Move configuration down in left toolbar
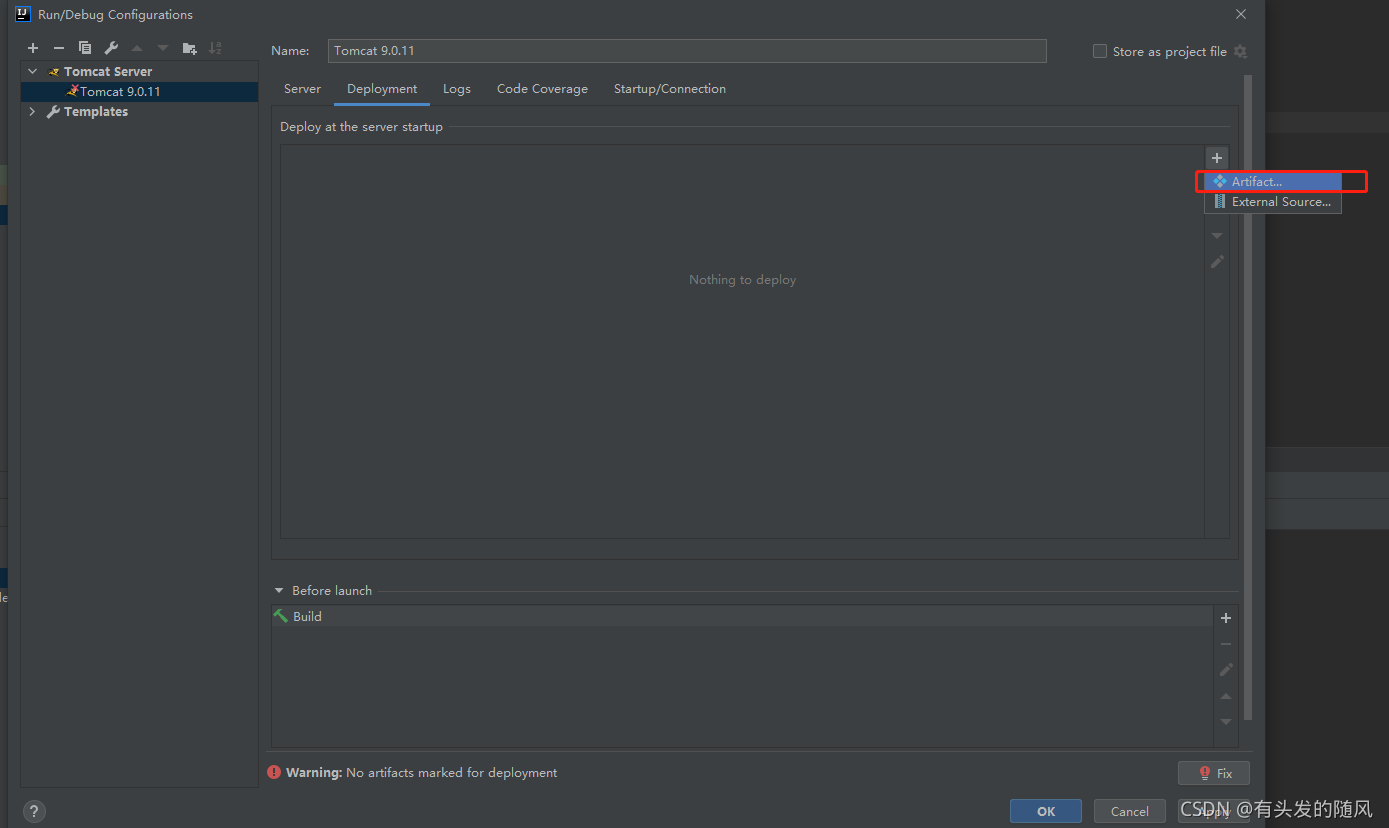Viewport: 1389px width, 828px height. coord(163,48)
